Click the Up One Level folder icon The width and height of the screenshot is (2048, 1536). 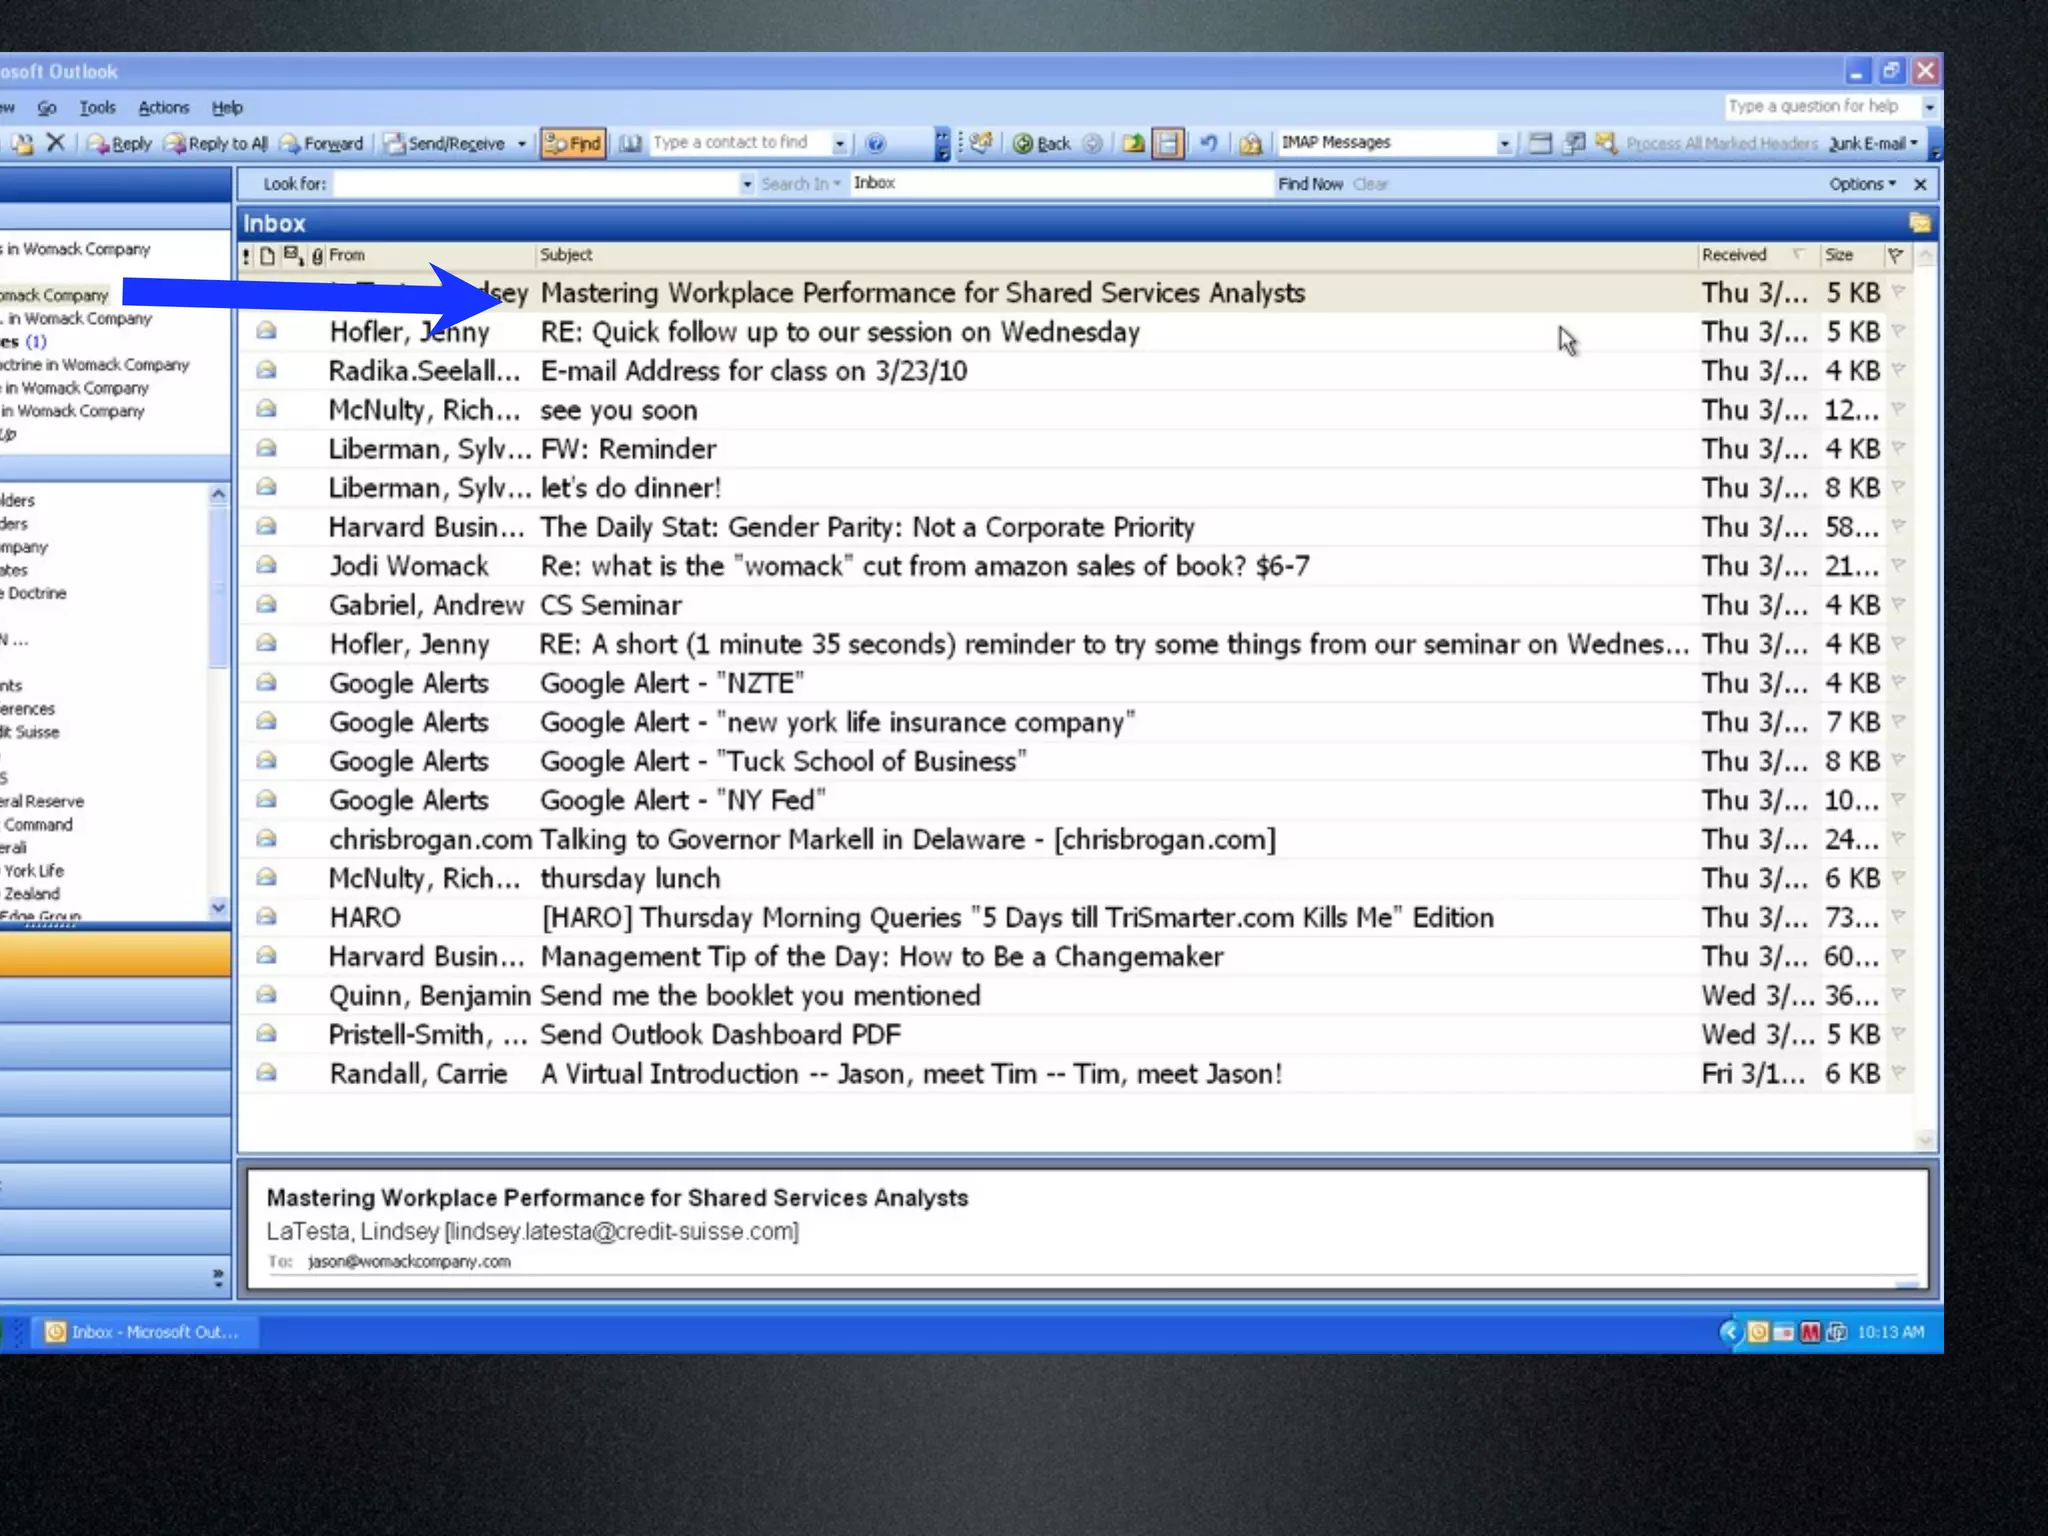1134,143
